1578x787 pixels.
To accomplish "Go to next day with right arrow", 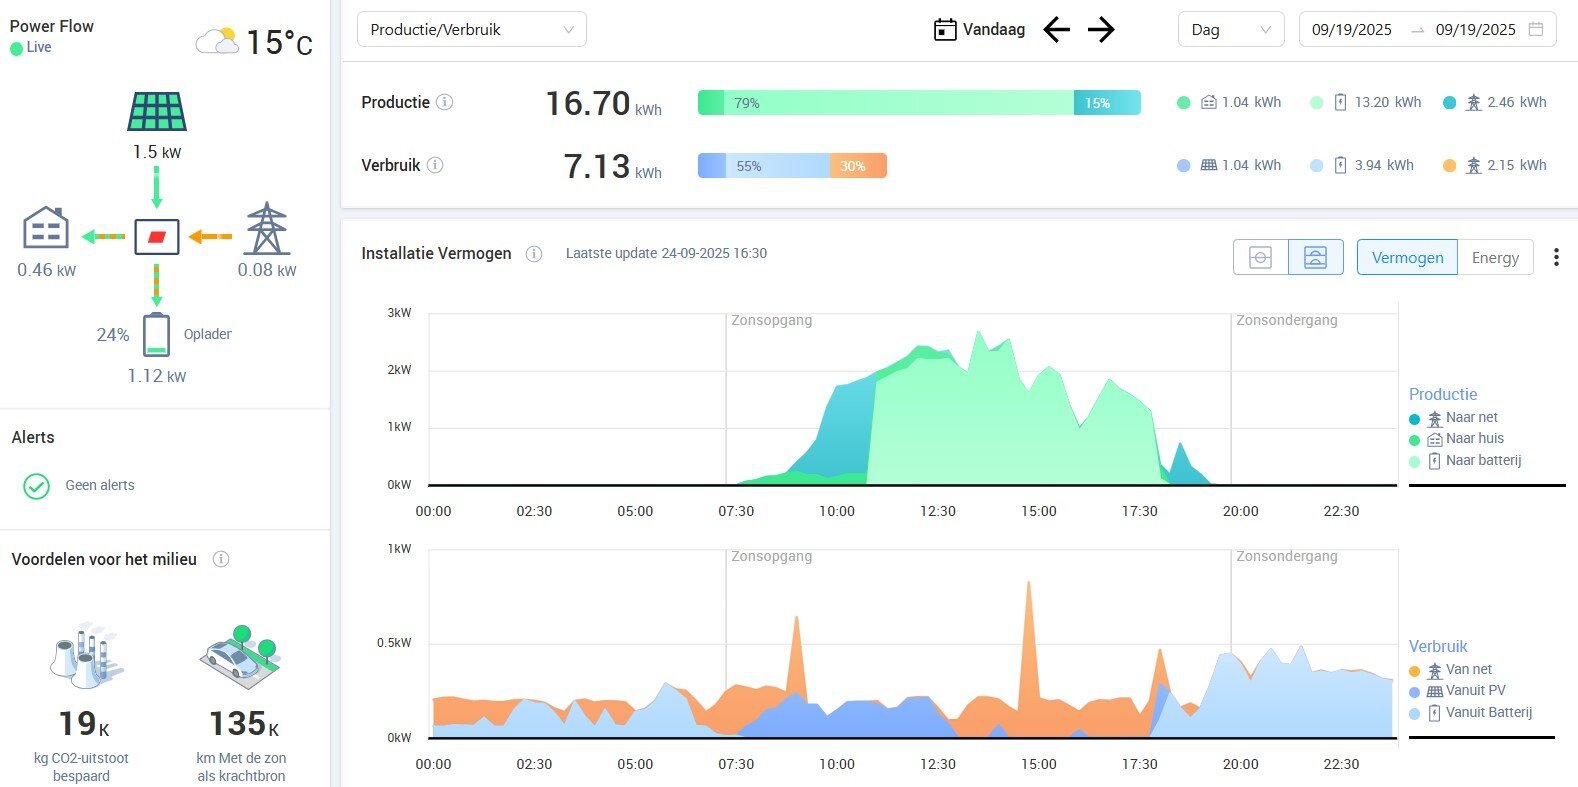I will 1101,30.
